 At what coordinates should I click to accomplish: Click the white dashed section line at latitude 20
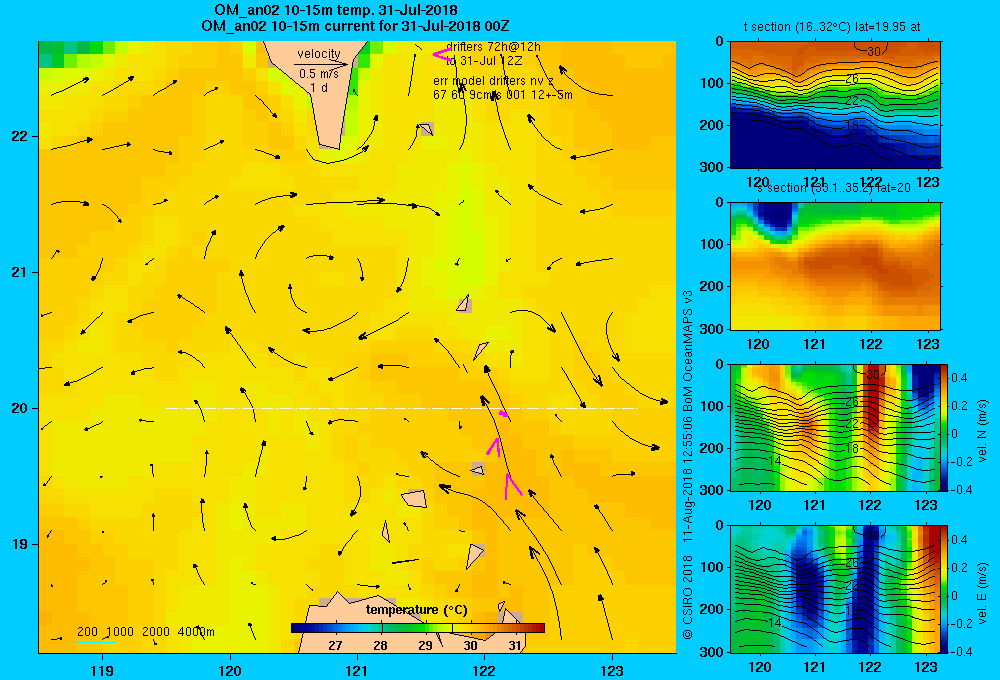click(401, 408)
